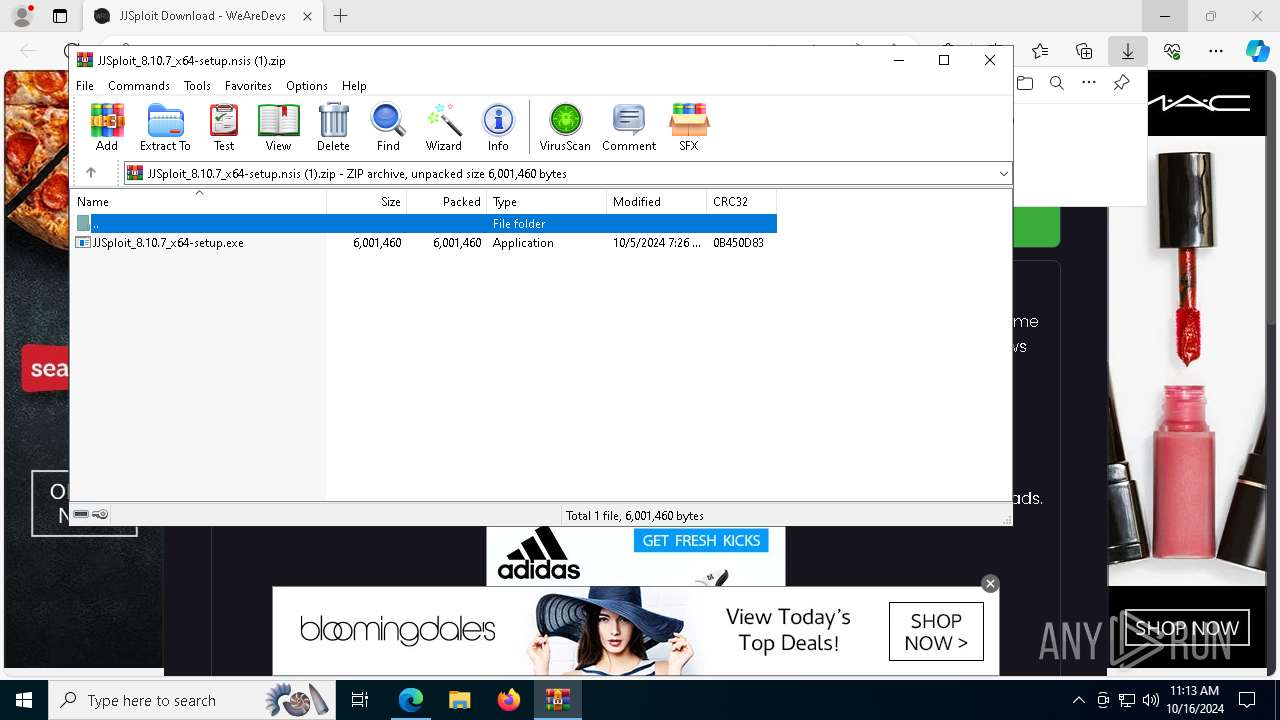Screen dimensions: 1280x720
Task: Sort by the Type column header
Action: (547, 201)
